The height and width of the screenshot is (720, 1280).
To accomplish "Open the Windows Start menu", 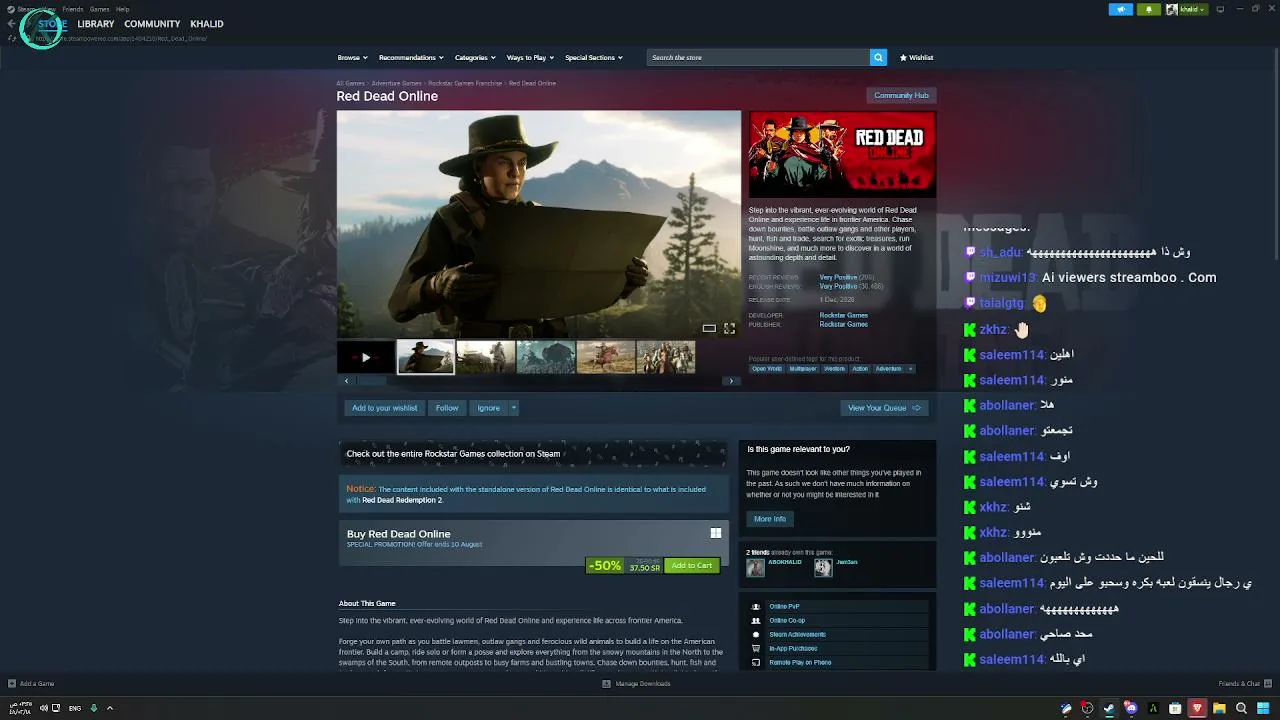I will (x=1263, y=708).
